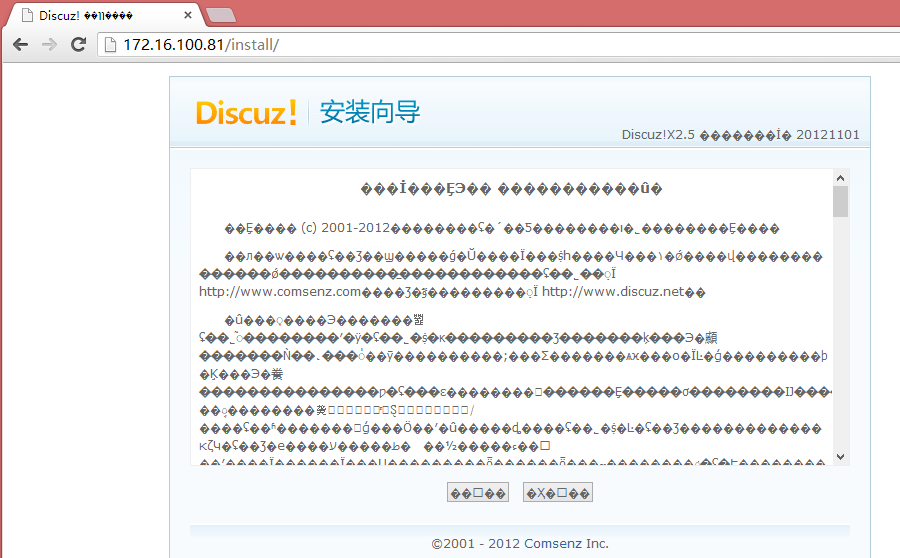Viewport: 900px width, 558px height.
Task: Click the Discuz! orange logo
Action: pyautogui.click(x=246, y=113)
